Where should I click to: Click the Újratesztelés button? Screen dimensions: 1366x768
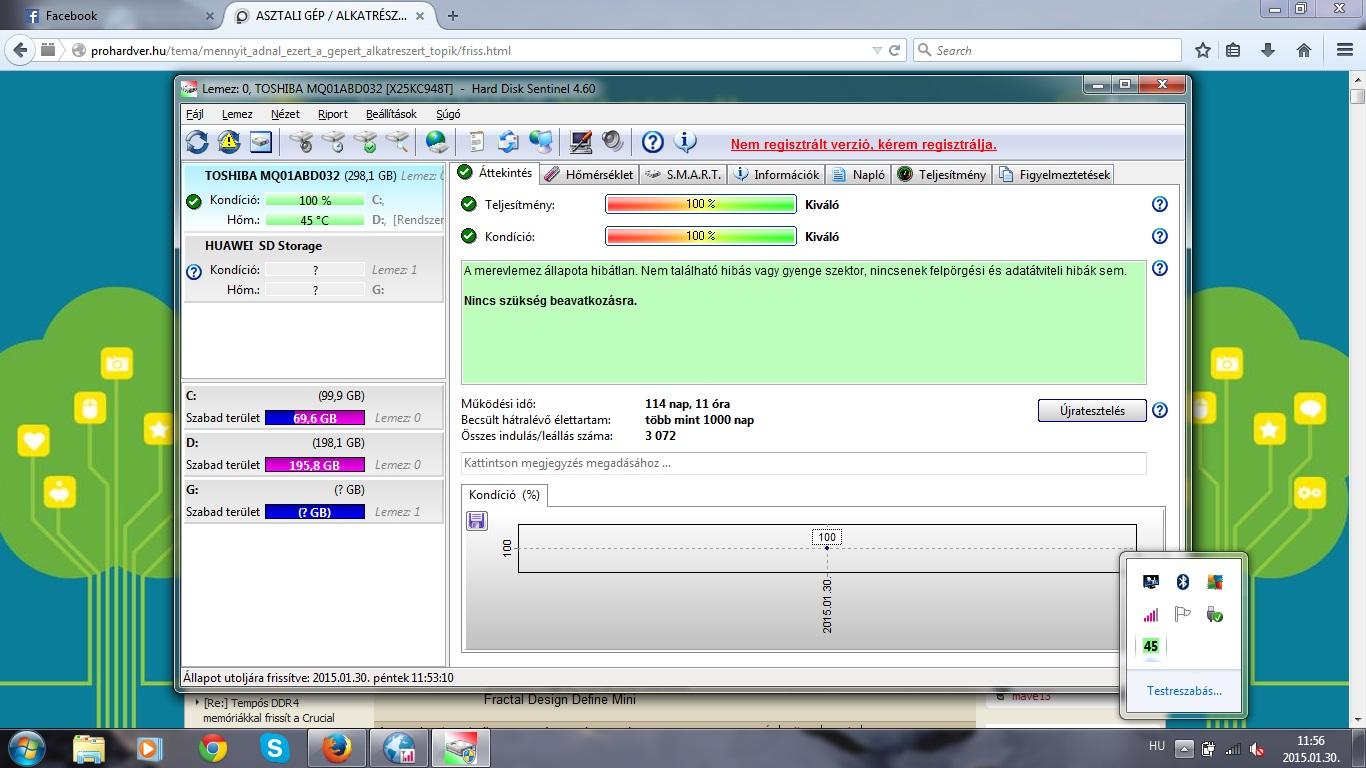click(x=1092, y=410)
